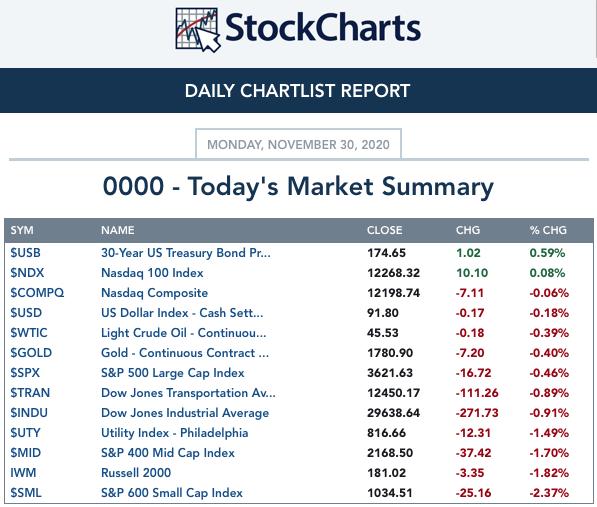Open US Dollar Index chart link

pyautogui.click(x=182, y=313)
